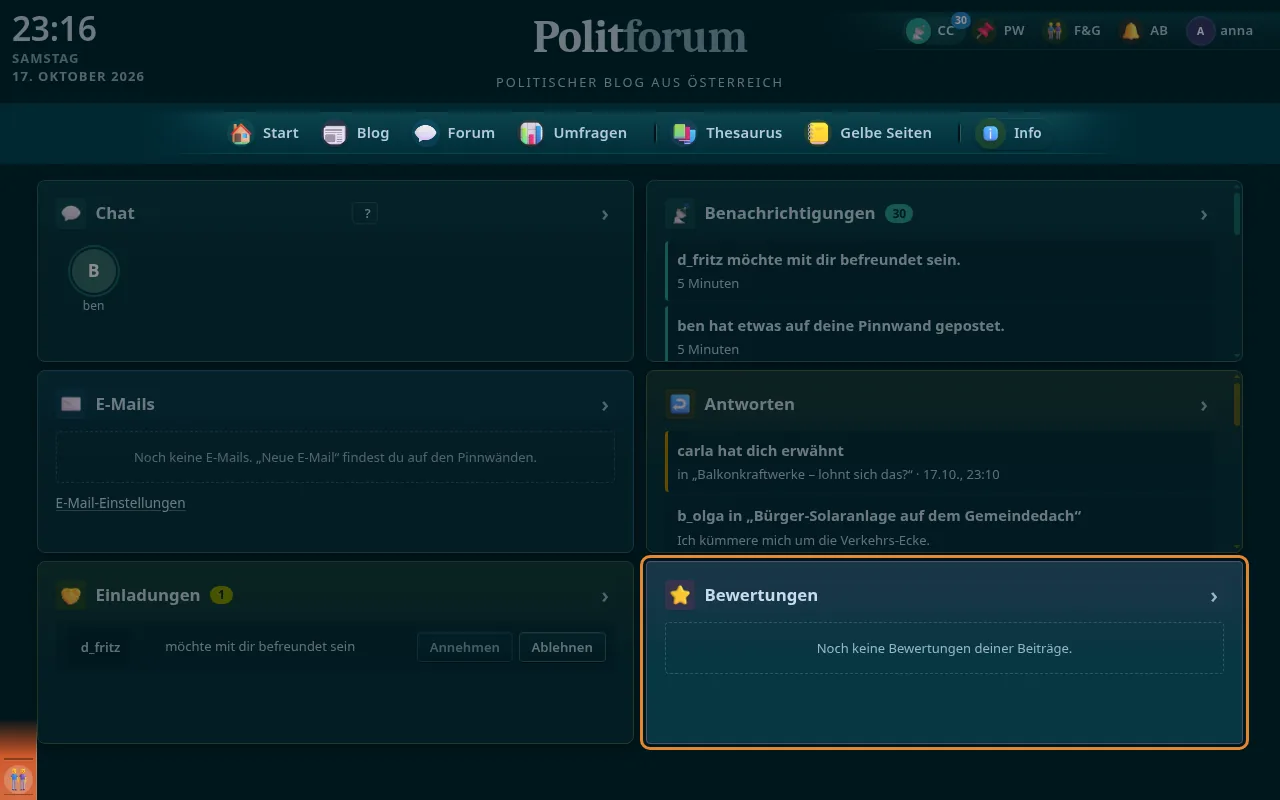Click the Info circle icon
This screenshot has height=800, width=1280.
(991, 133)
